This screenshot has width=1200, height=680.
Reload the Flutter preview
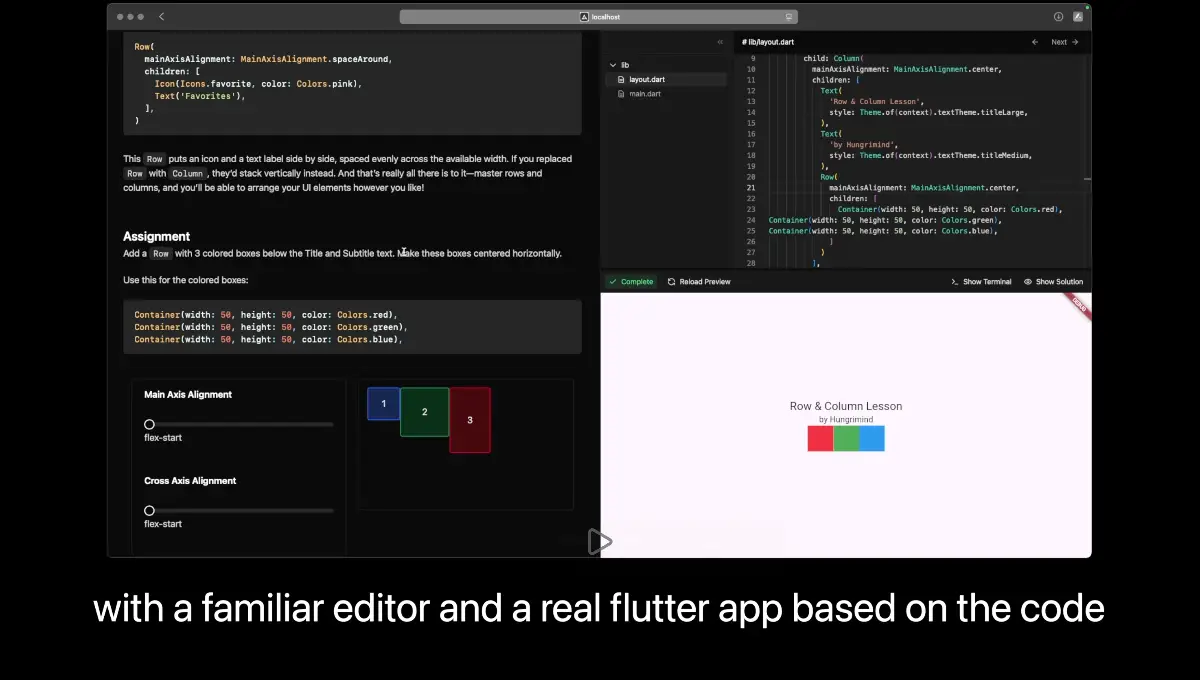pos(699,282)
